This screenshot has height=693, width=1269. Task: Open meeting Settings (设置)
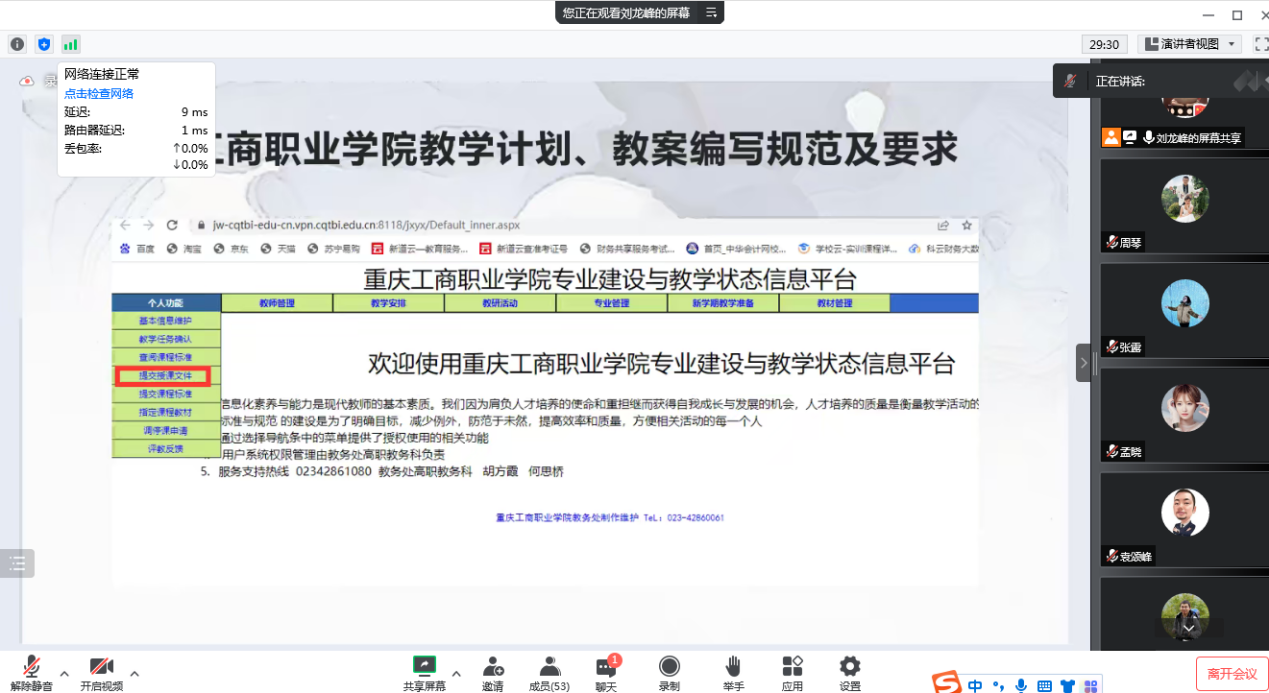(850, 673)
